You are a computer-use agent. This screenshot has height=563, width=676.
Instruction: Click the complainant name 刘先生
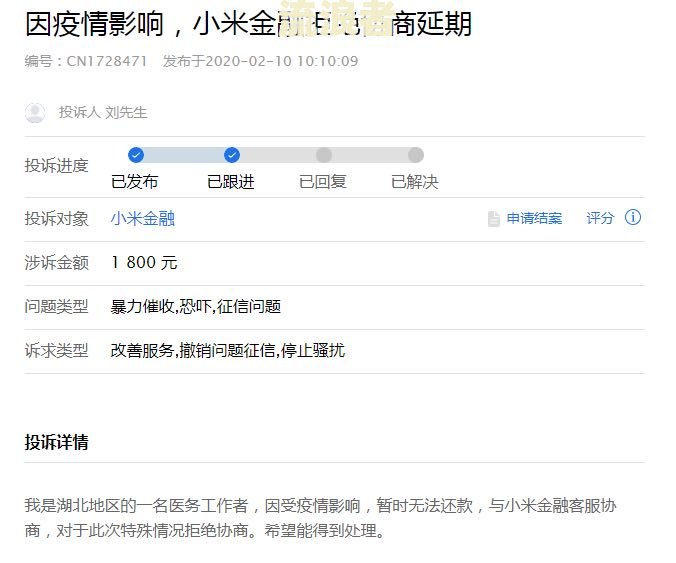pos(126,113)
